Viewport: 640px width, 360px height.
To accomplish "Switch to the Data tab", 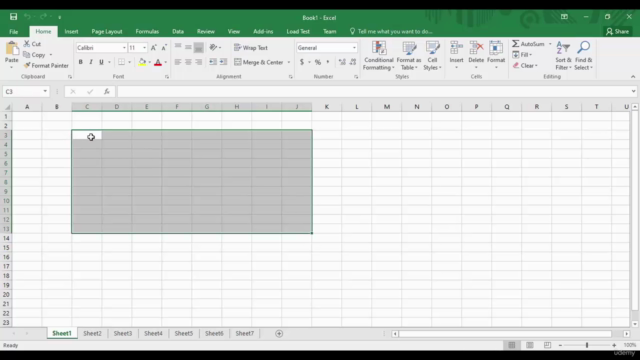I will tap(178, 31).
